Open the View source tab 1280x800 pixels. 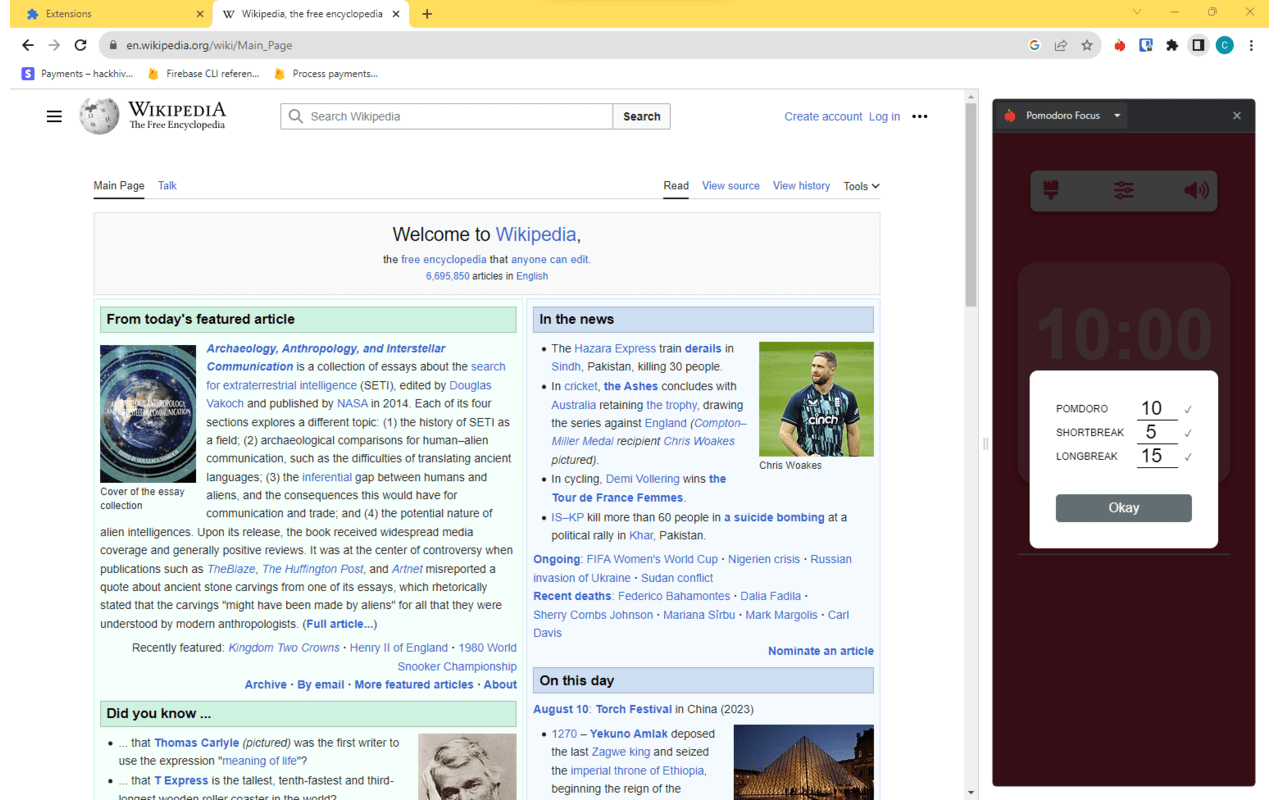tap(731, 186)
